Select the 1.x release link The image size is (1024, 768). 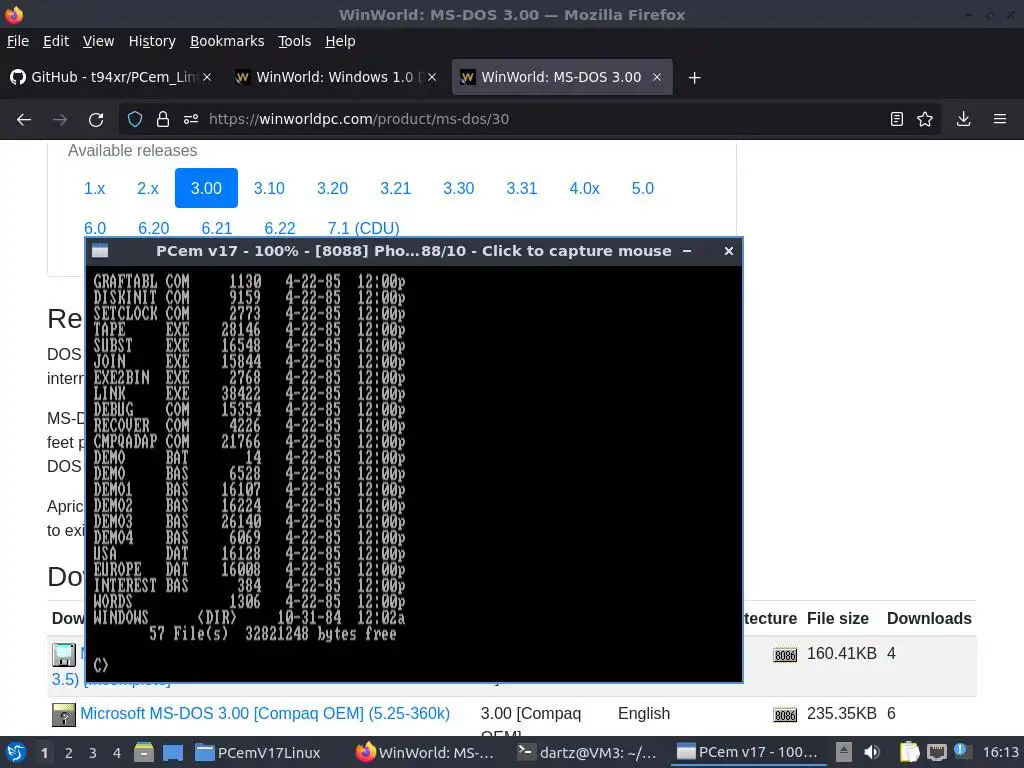pyautogui.click(x=94, y=188)
